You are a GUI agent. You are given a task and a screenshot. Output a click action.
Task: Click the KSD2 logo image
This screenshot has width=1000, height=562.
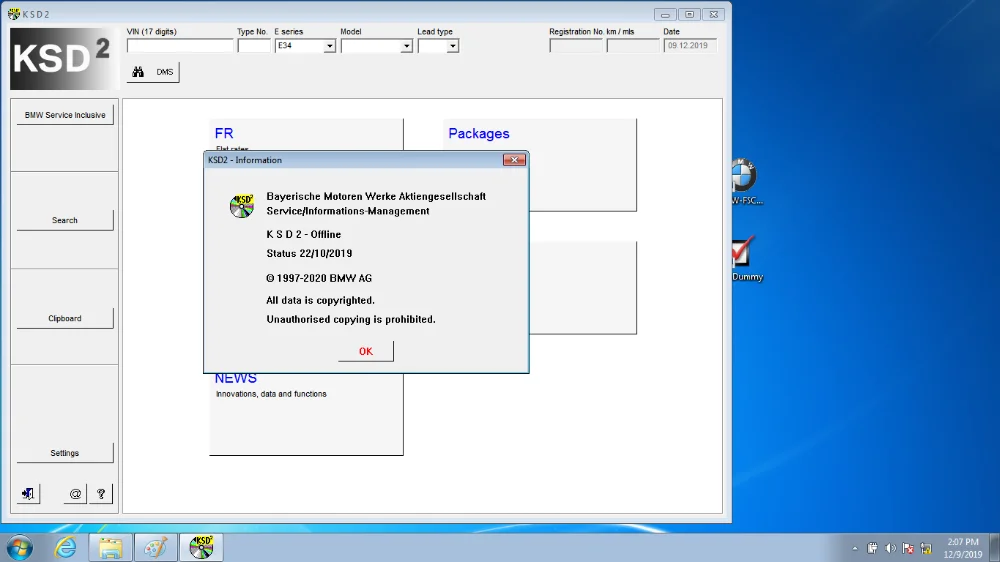[x=62, y=59]
